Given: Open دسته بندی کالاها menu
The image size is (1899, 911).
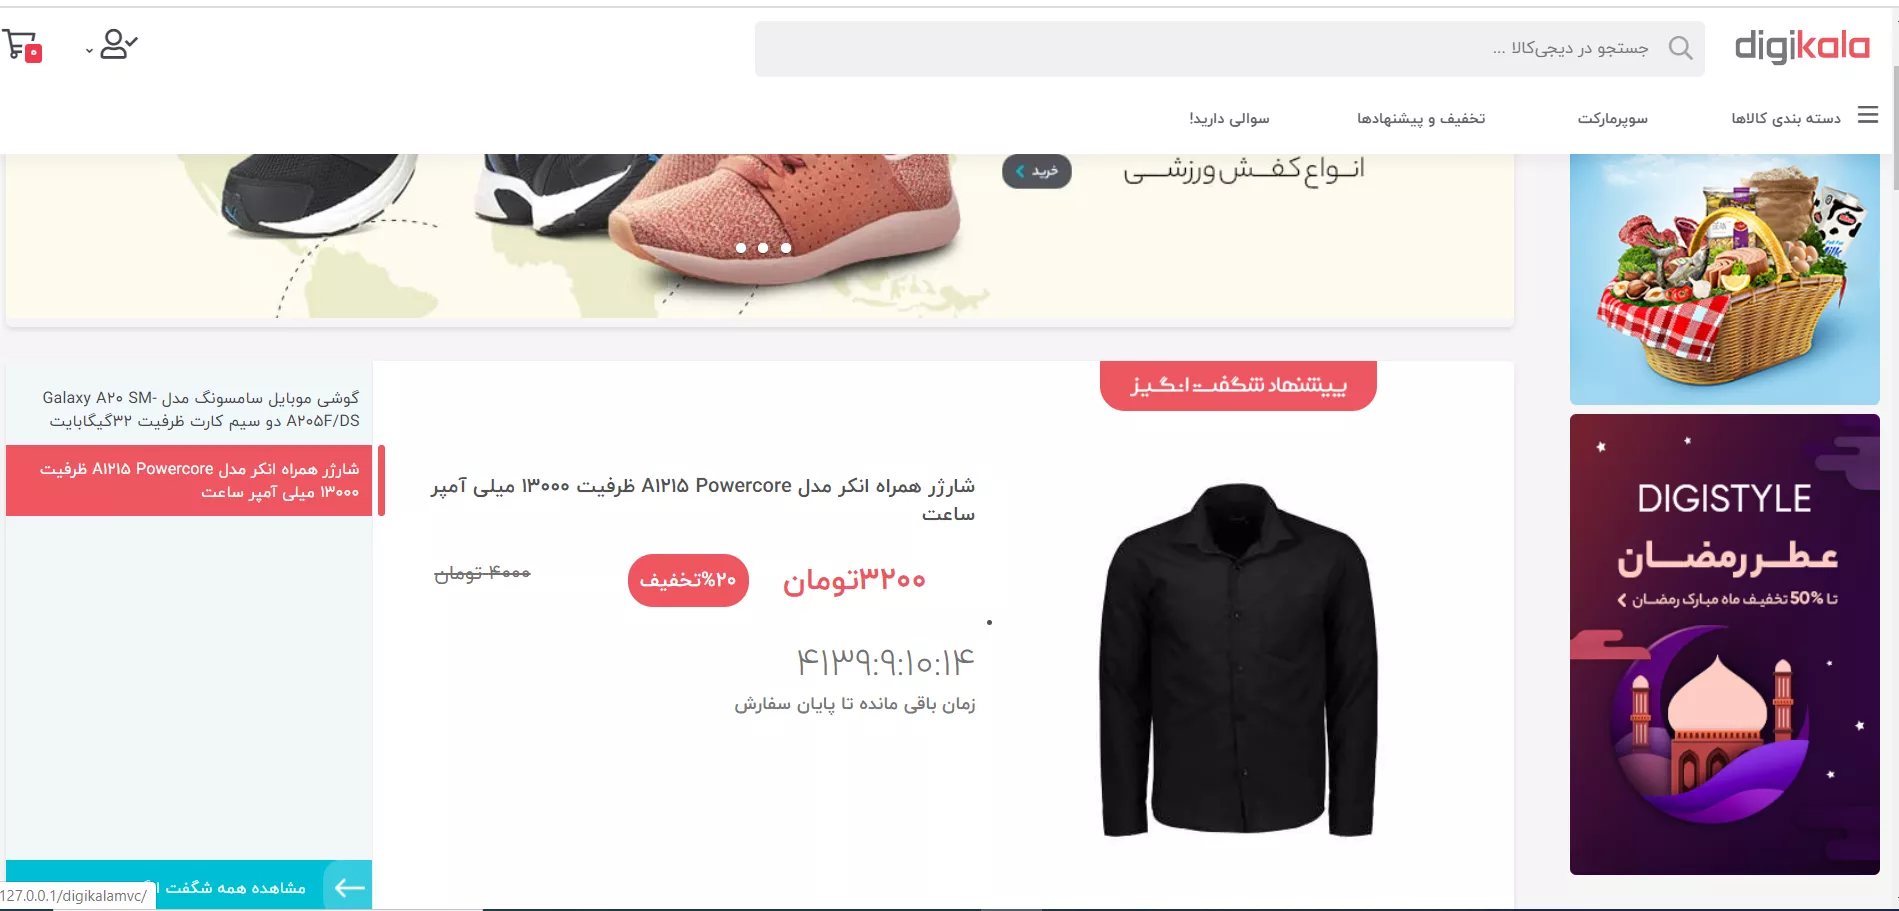Looking at the screenshot, I should coord(1786,118).
